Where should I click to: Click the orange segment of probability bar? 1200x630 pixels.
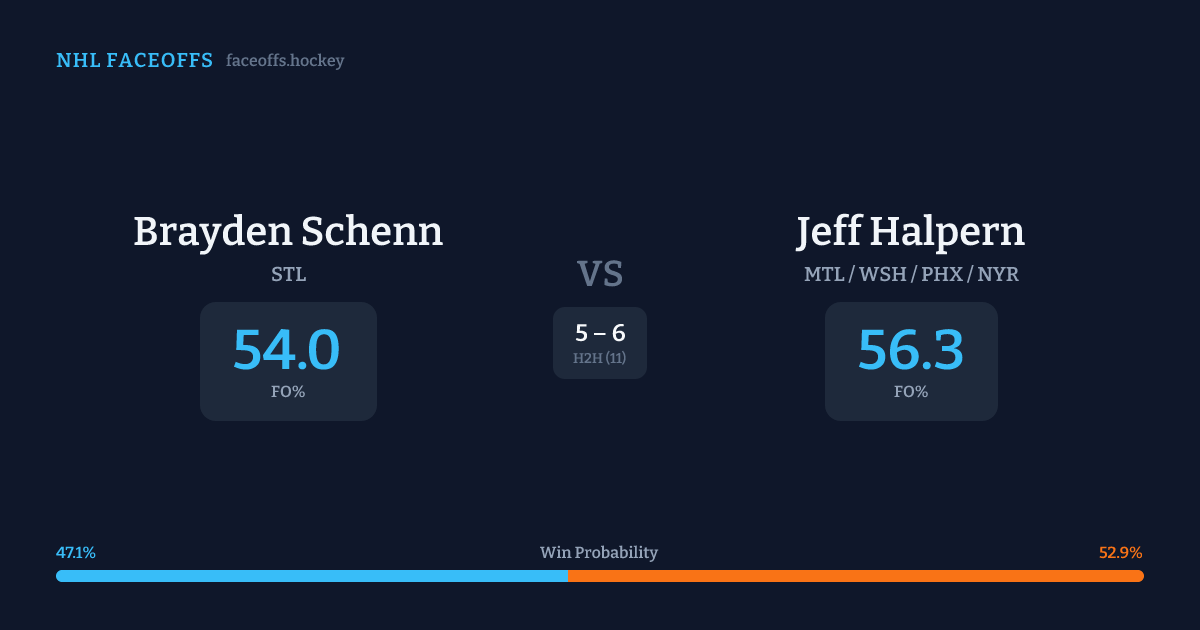(856, 576)
